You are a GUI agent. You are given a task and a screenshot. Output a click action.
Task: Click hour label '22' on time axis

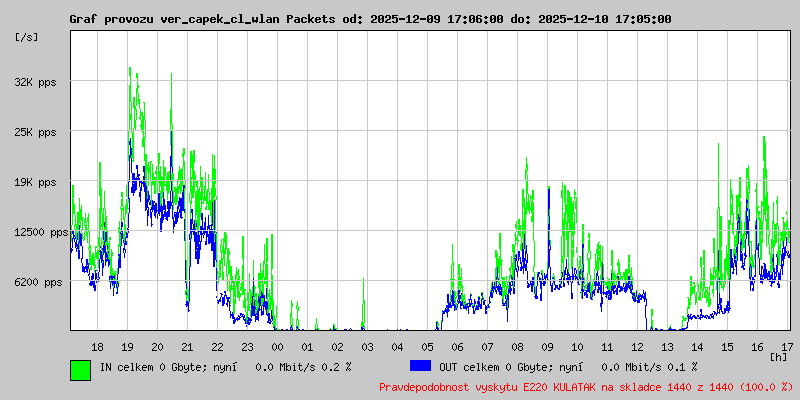click(x=217, y=348)
